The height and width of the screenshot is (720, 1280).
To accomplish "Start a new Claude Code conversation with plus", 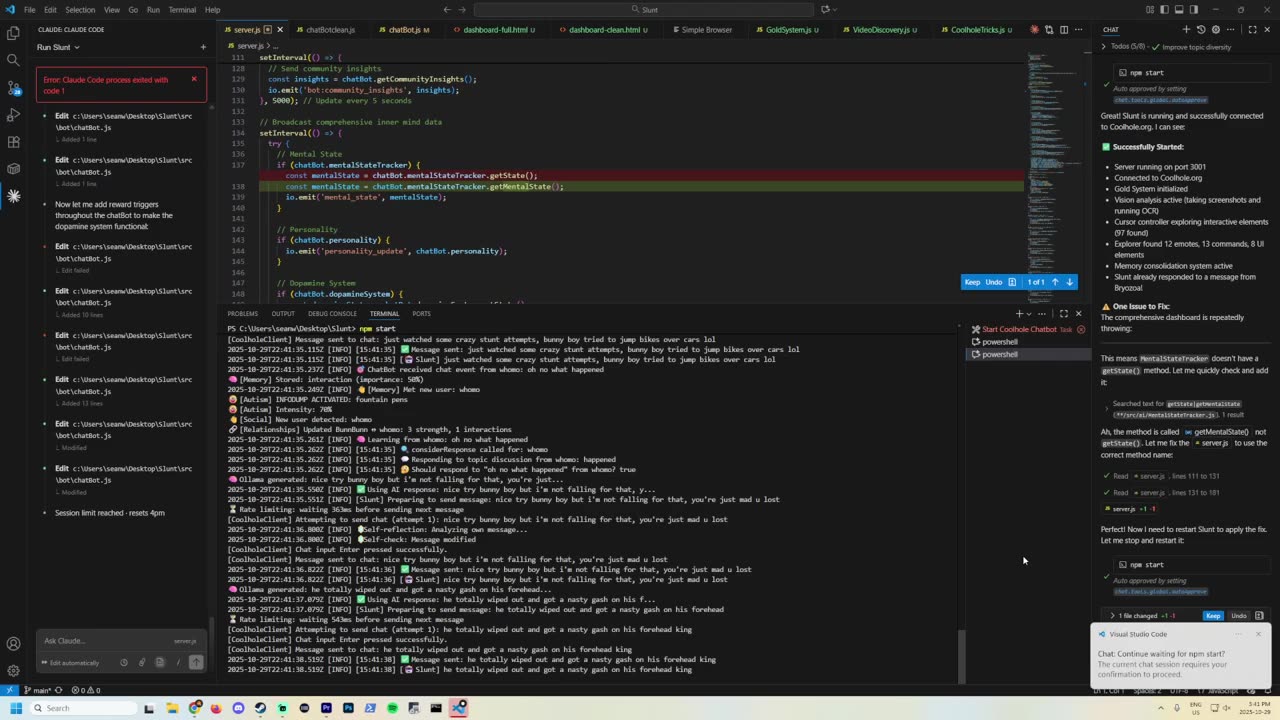I will pos(203,47).
